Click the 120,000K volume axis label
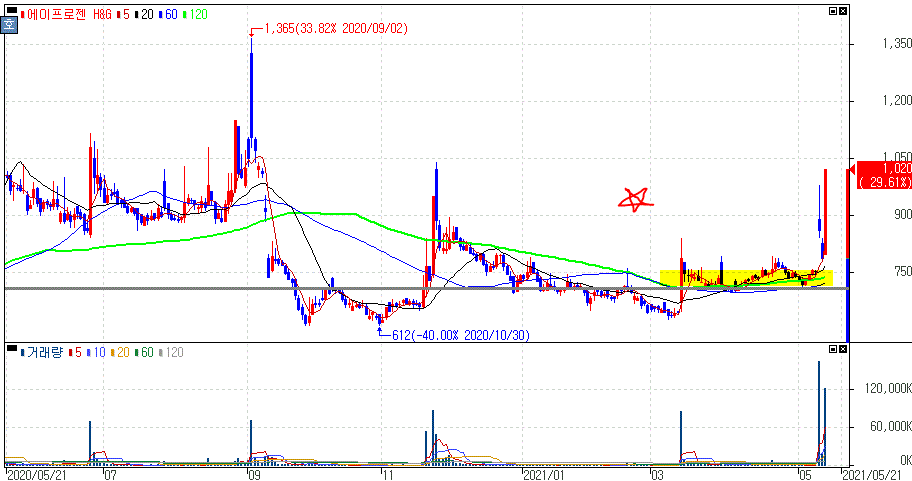This screenshot has width=912, height=481. click(x=888, y=389)
